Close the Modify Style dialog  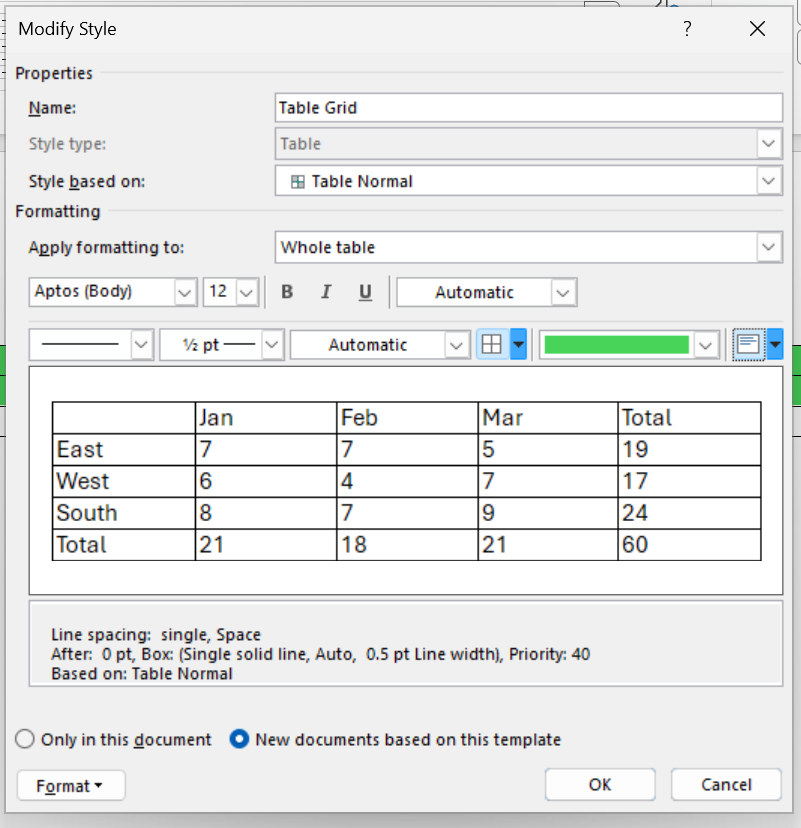[758, 29]
